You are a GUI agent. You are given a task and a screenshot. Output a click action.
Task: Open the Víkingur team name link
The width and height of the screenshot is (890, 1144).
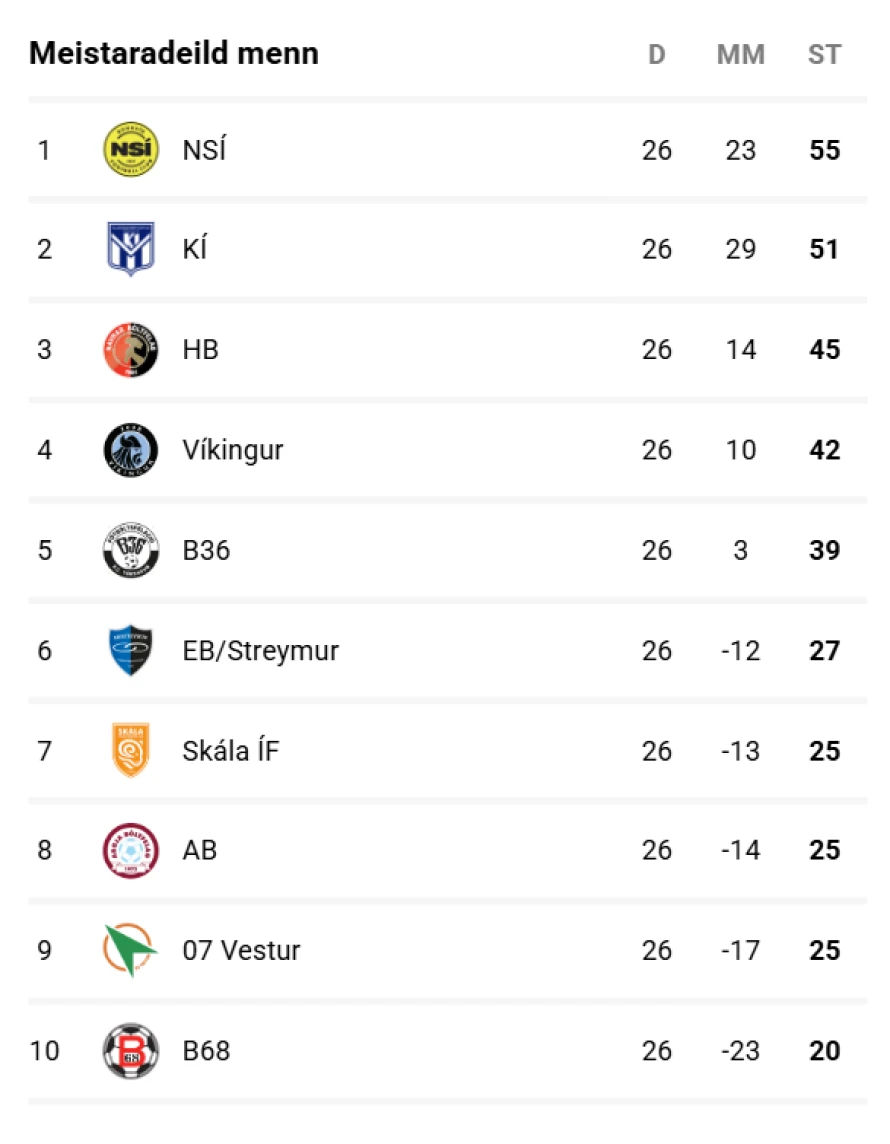coord(233,450)
